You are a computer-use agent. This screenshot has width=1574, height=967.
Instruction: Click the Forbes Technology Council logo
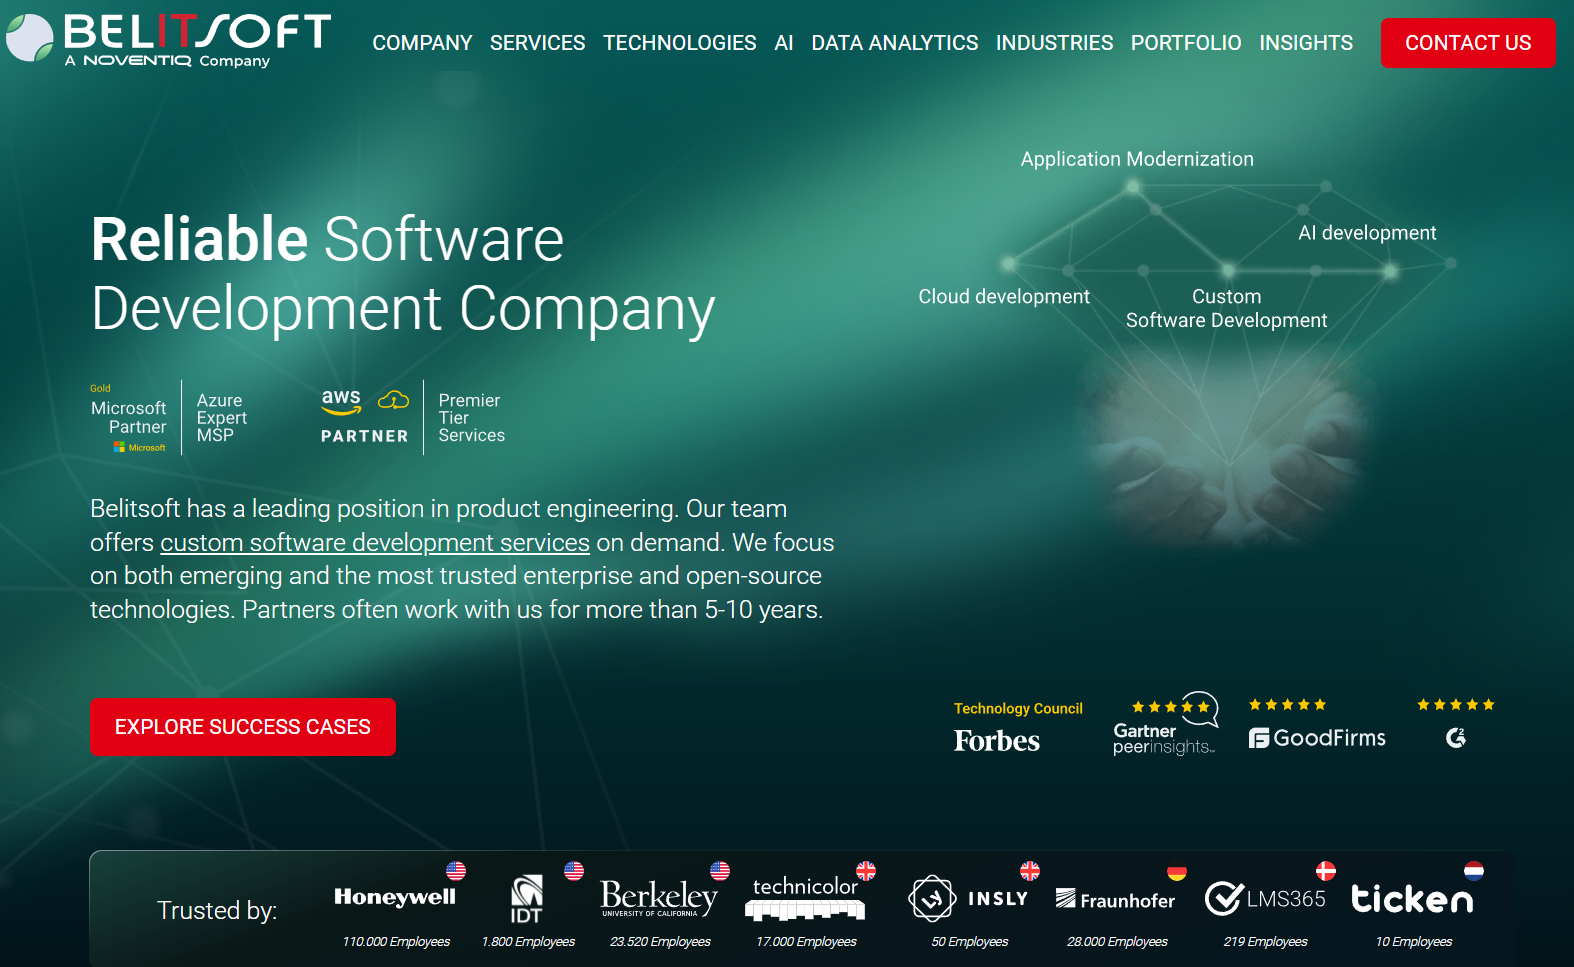pos(1017,727)
